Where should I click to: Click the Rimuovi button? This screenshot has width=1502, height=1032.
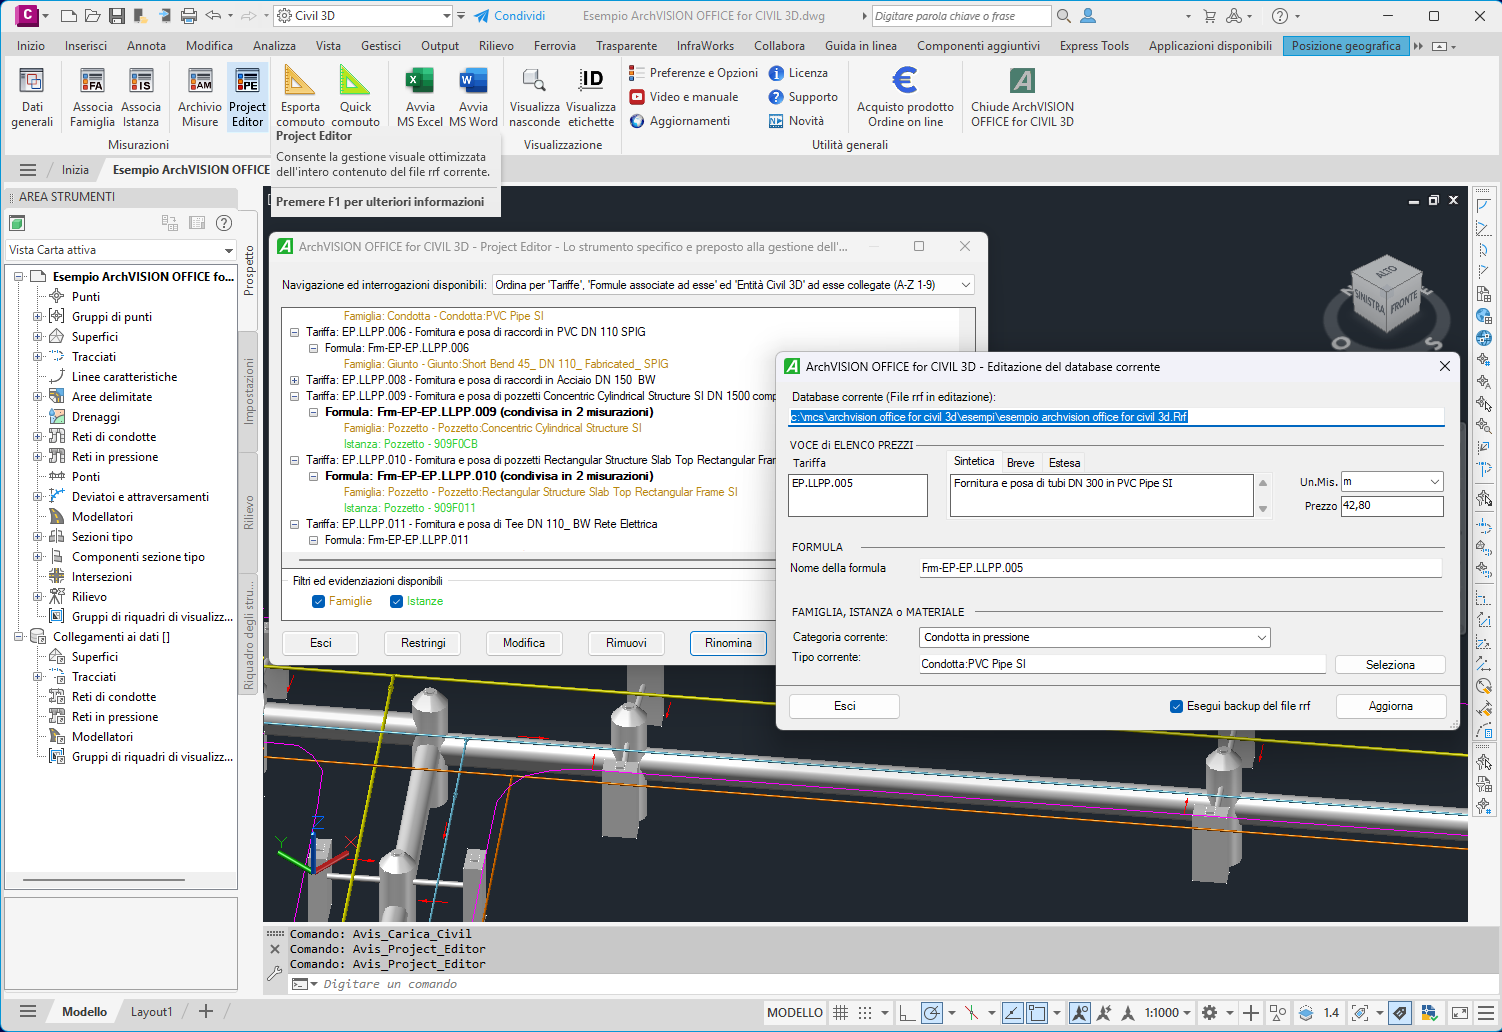626,643
